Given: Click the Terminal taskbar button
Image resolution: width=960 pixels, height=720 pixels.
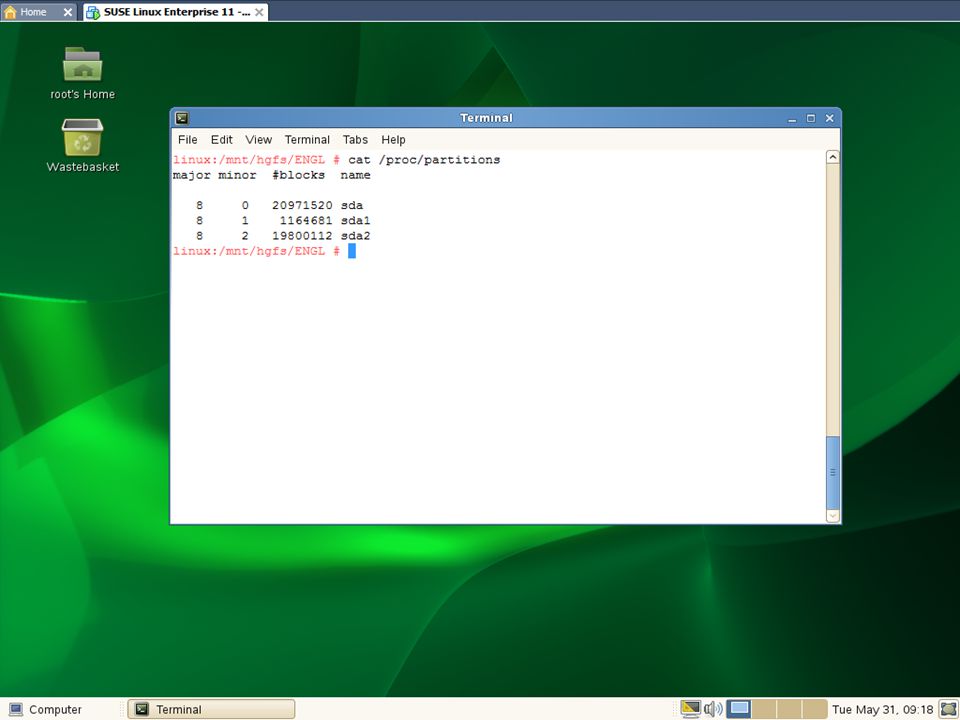Looking at the screenshot, I should [211, 709].
